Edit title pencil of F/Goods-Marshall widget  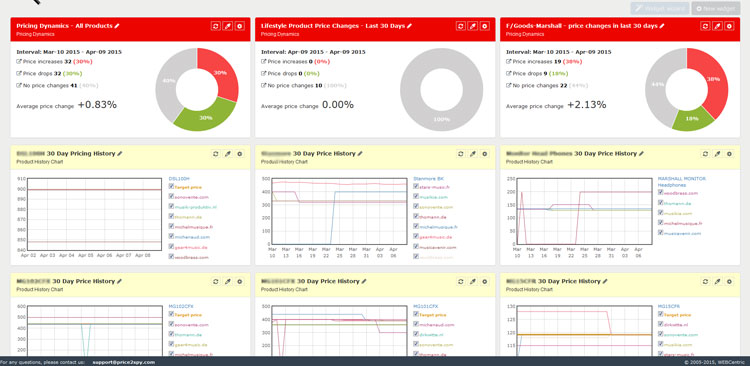(x=662, y=26)
